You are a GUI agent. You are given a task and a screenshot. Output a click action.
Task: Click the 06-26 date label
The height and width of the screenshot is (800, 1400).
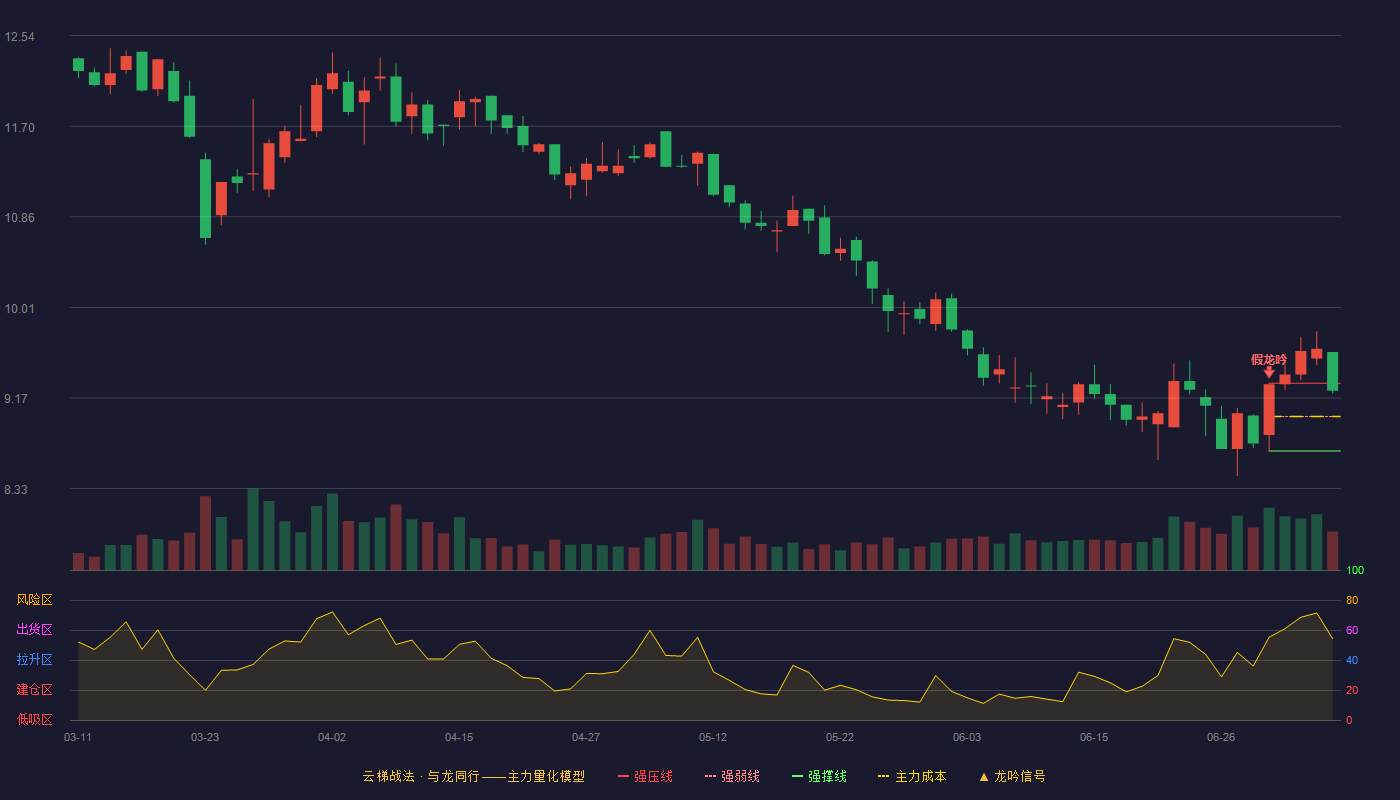(1221, 737)
